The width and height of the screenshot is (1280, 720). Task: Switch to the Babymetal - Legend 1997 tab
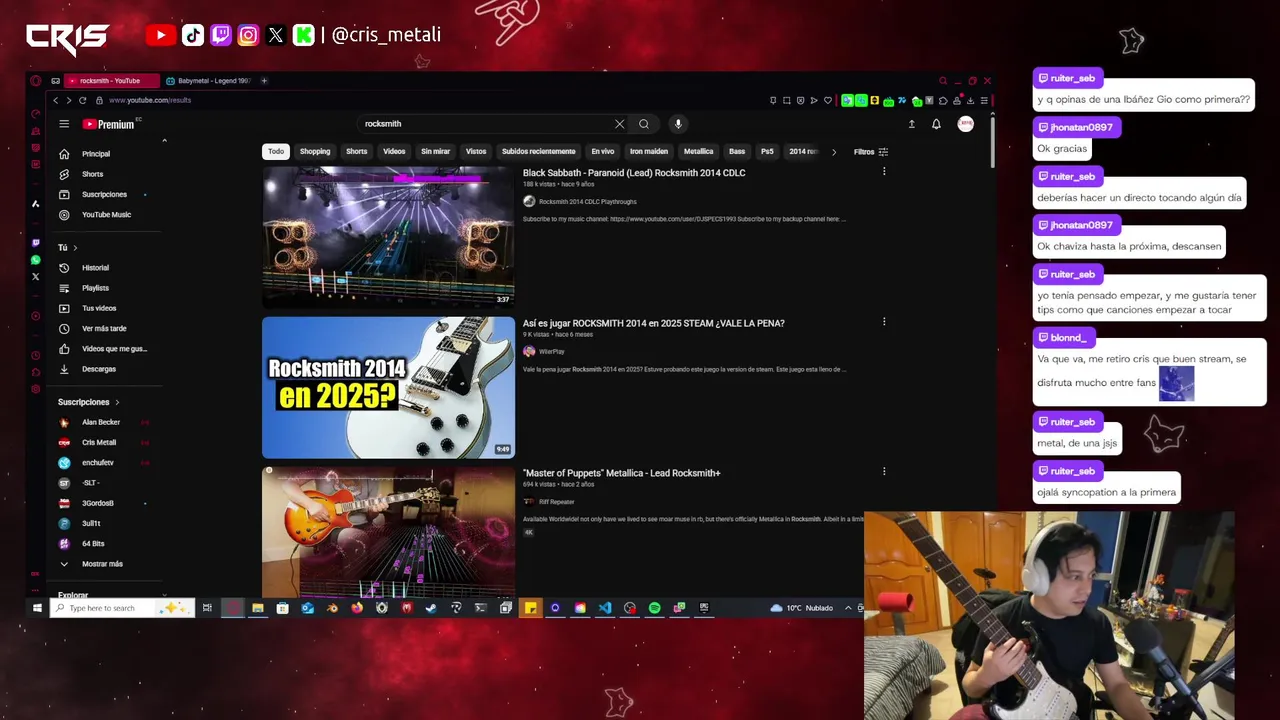pyautogui.click(x=208, y=81)
